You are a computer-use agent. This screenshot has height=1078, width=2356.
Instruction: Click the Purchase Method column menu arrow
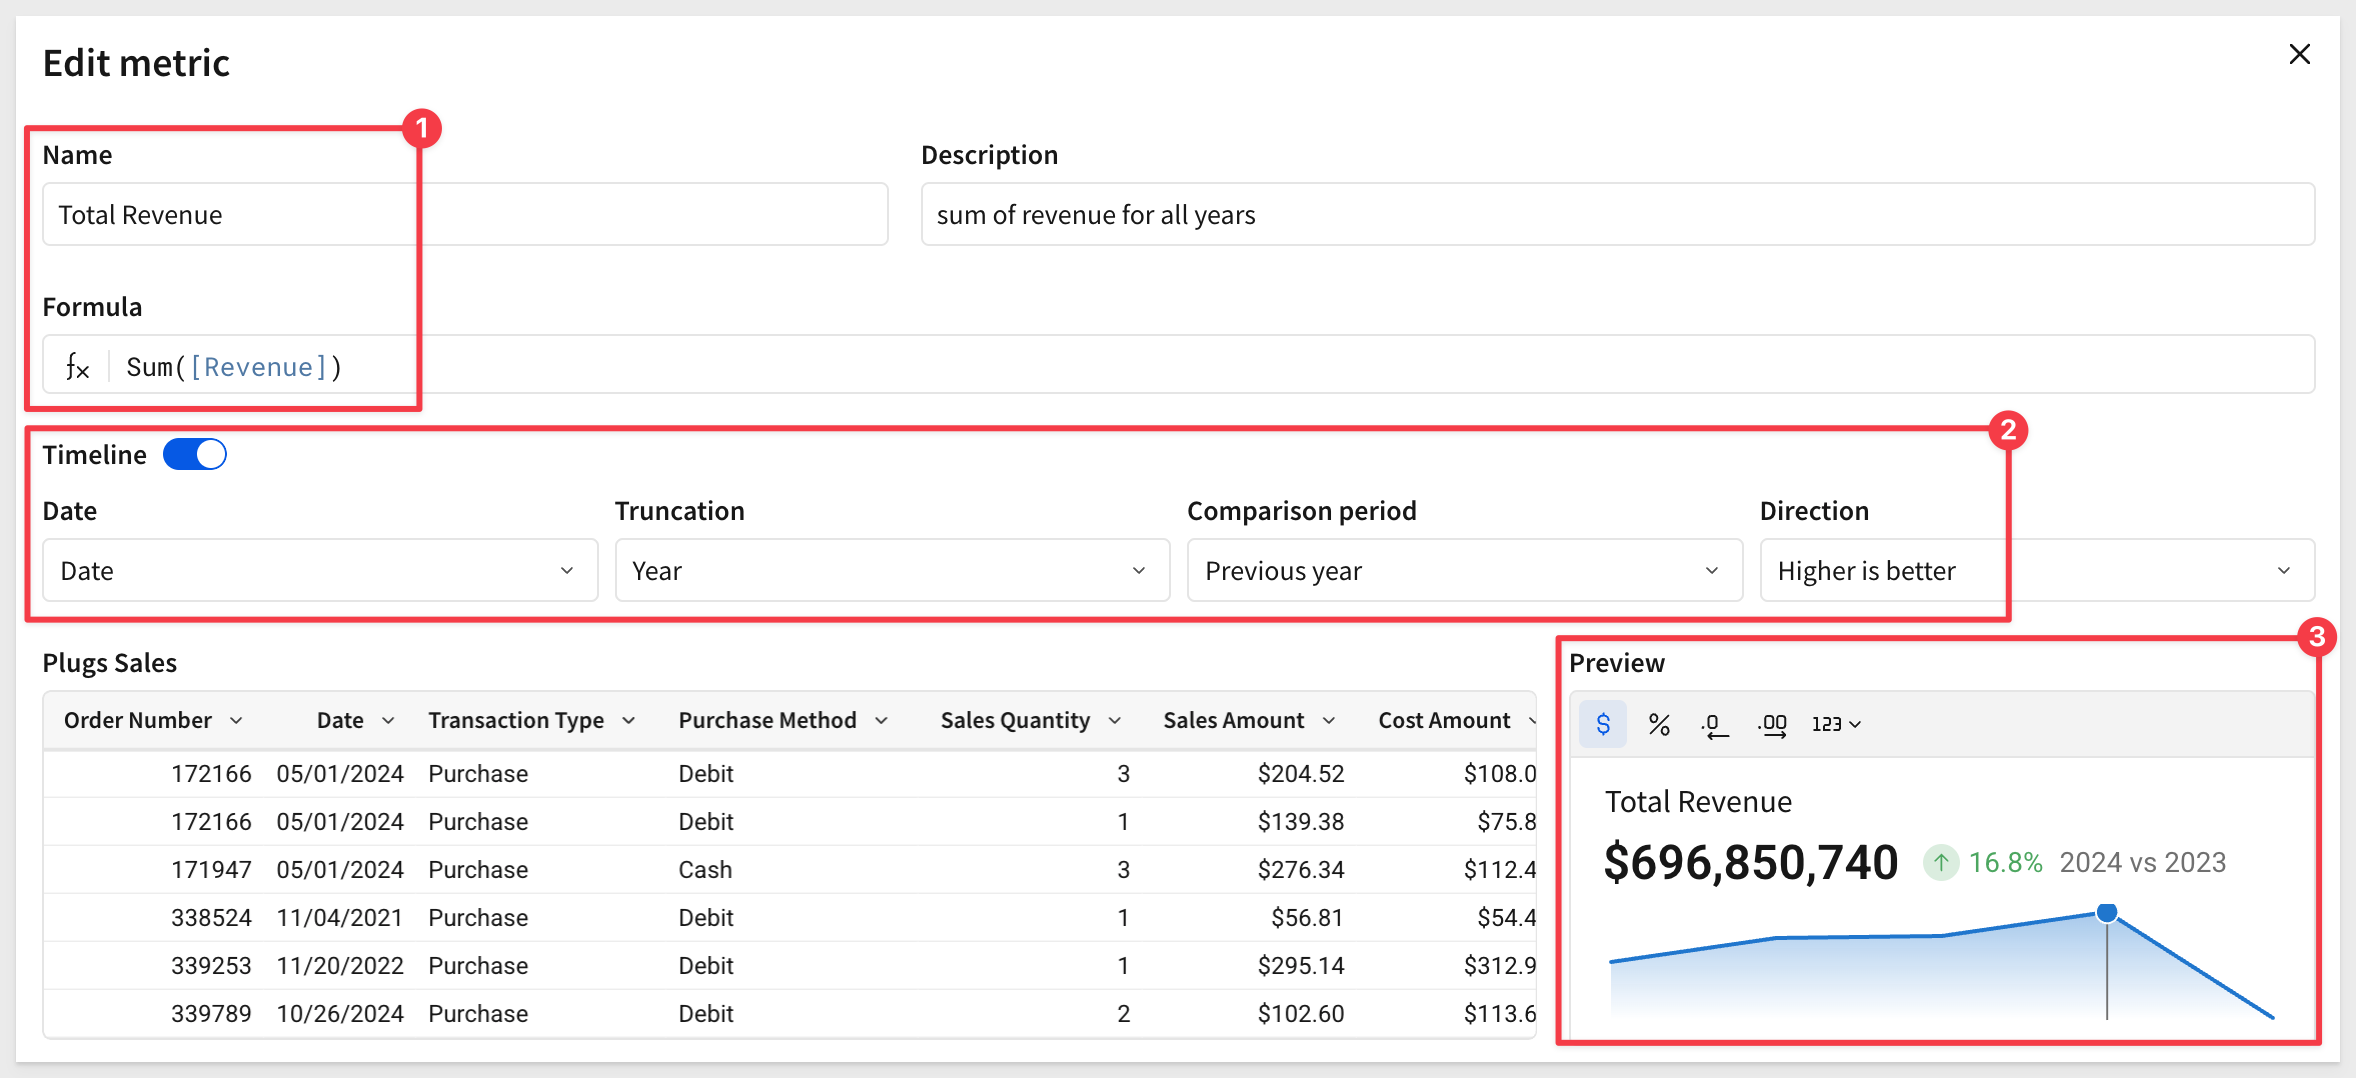(881, 721)
